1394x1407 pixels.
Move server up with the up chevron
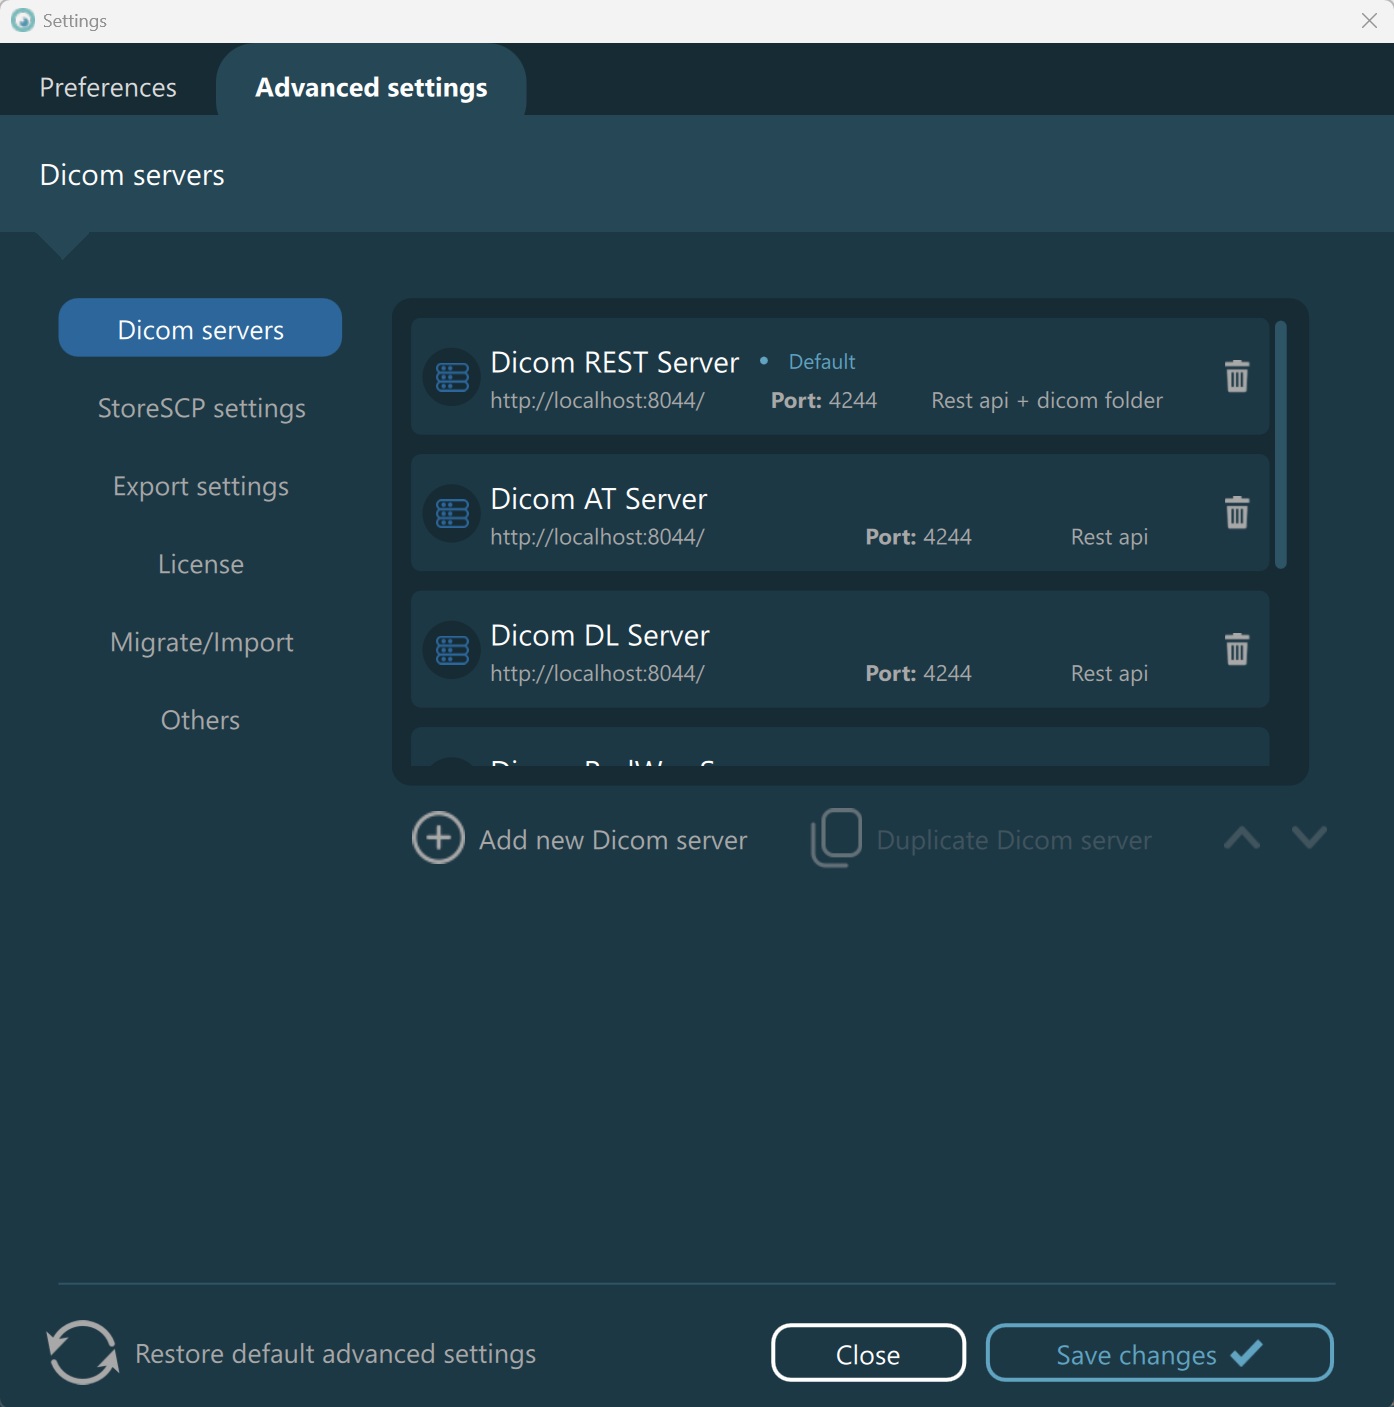tap(1242, 838)
